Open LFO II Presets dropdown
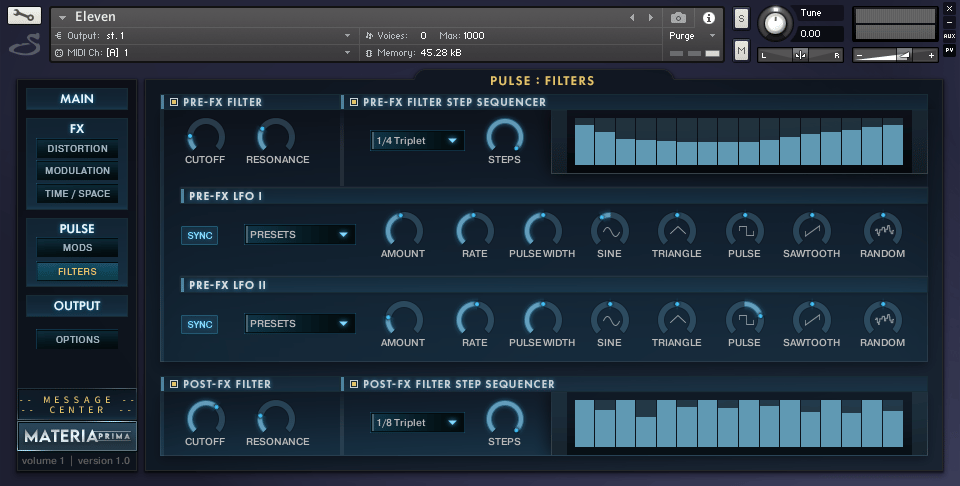The height and width of the screenshot is (486, 960). pos(300,323)
